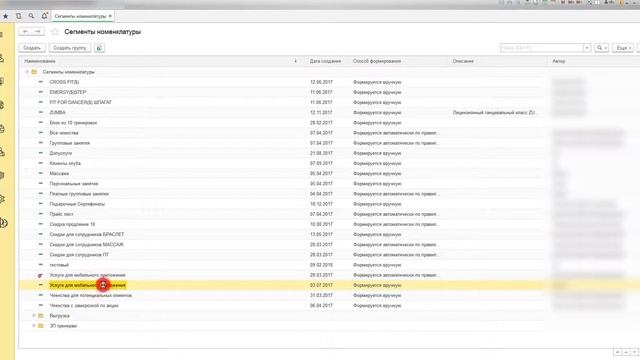This screenshot has height=360, width=640.
Task: Click Формируется вручную cell in Массажи row
Action: click(x=377, y=173)
